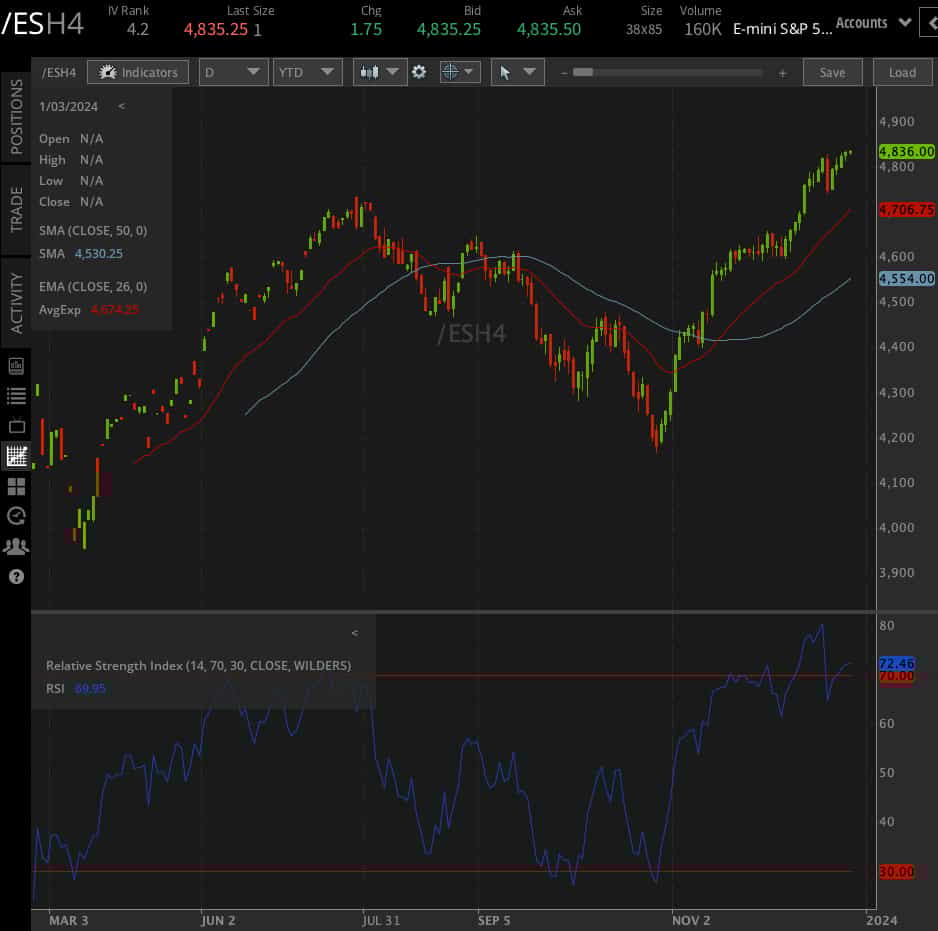Open the grid layout icon in sidebar
Viewport: 938px width, 931px height.
15,486
